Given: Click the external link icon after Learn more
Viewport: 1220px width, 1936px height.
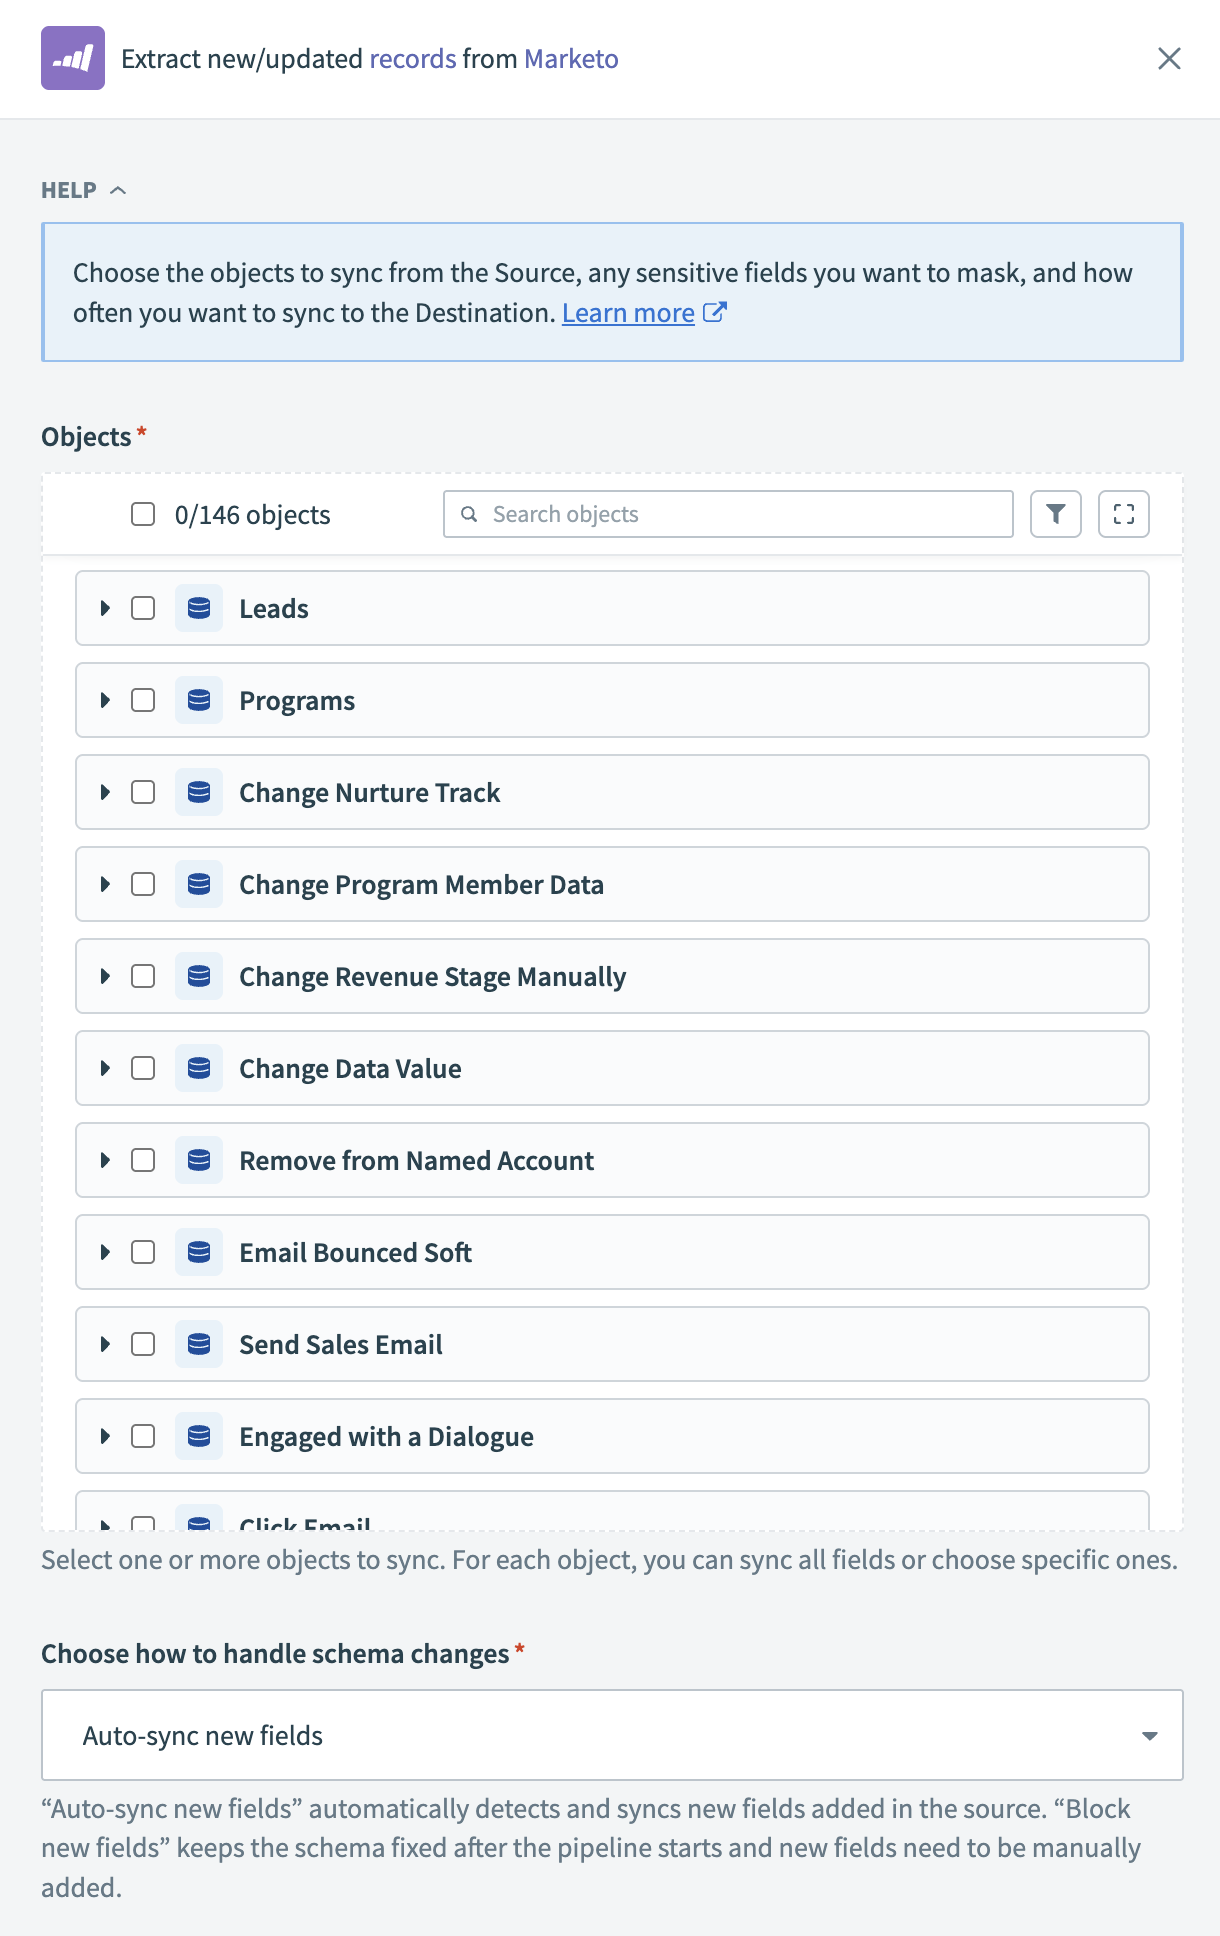Looking at the screenshot, I should click(x=715, y=312).
